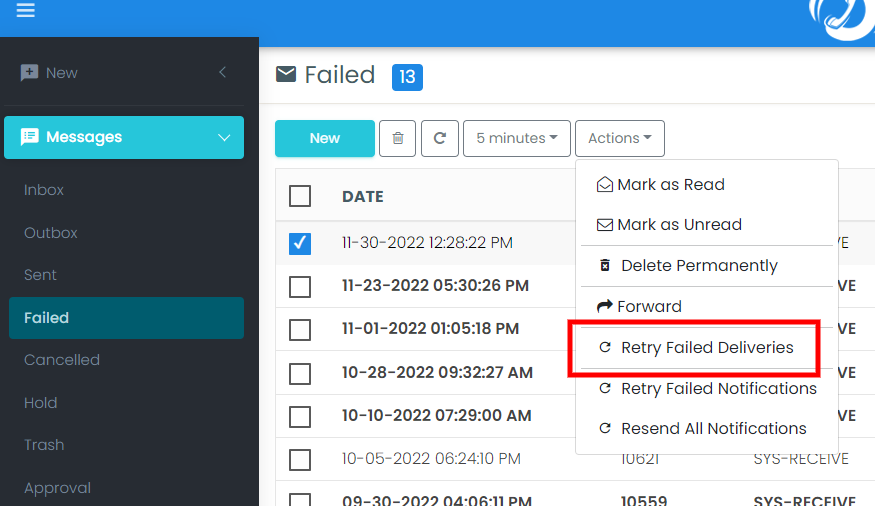
Task: Check the 11-23-2022 05:30:26 PM message
Action: pyautogui.click(x=300, y=287)
